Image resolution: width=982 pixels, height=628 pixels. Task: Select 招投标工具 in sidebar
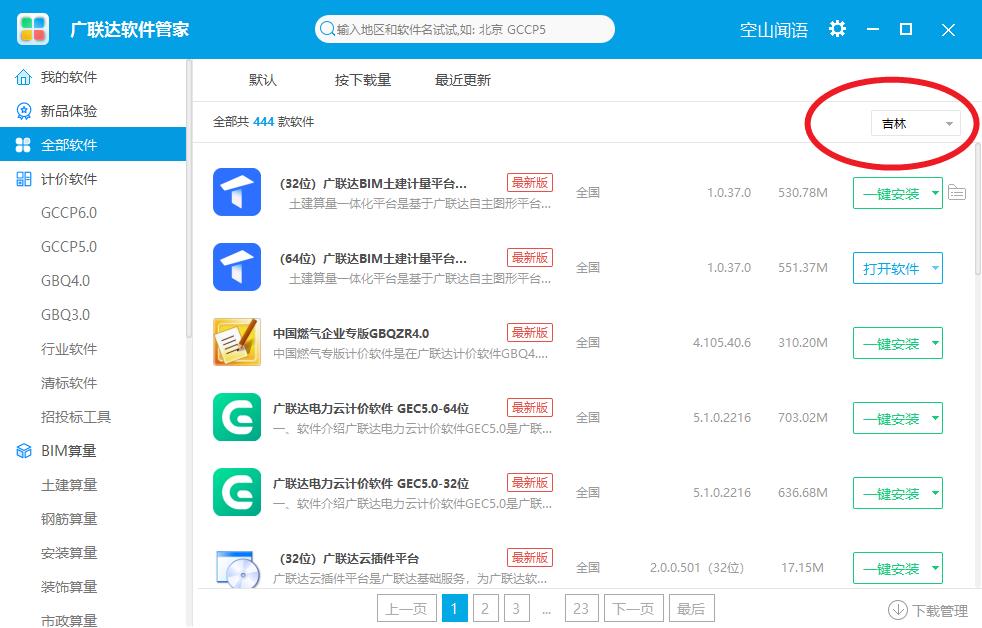tap(76, 416)
